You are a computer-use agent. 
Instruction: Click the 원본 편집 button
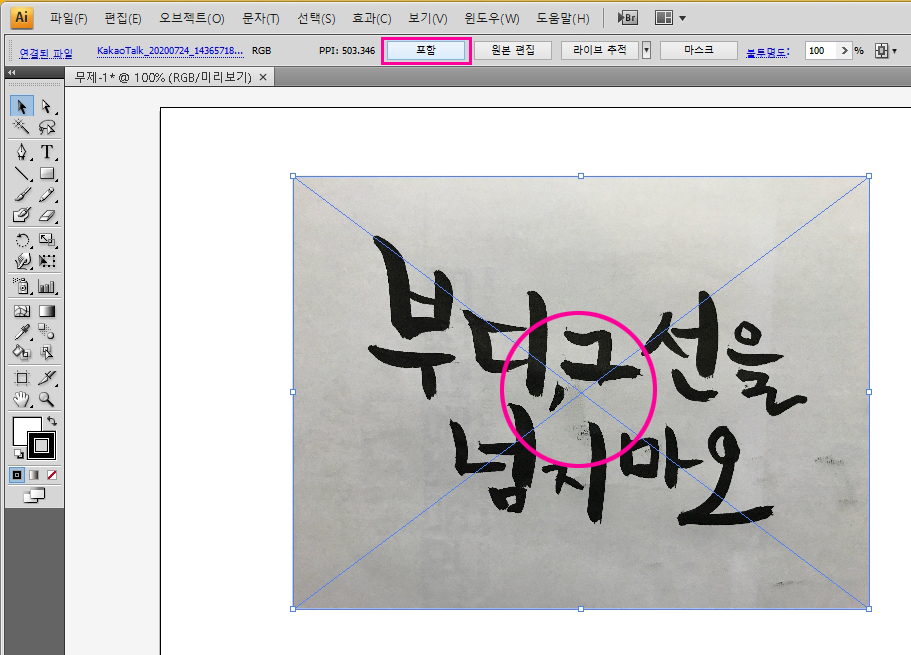(x=512, y=51)
